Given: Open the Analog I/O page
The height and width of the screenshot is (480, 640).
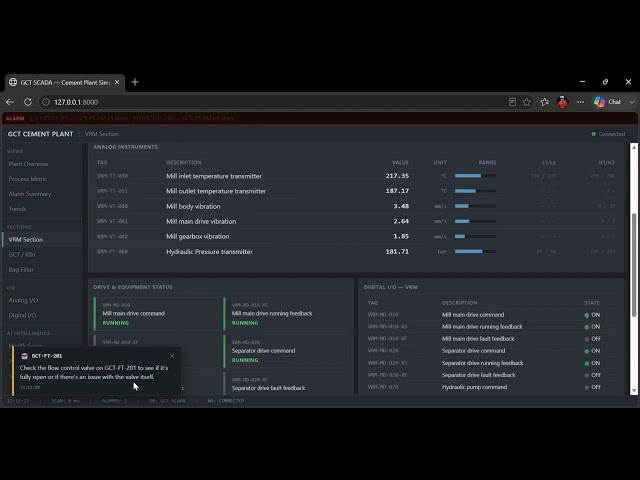Looking at the screenshot, I should [23, 300].
